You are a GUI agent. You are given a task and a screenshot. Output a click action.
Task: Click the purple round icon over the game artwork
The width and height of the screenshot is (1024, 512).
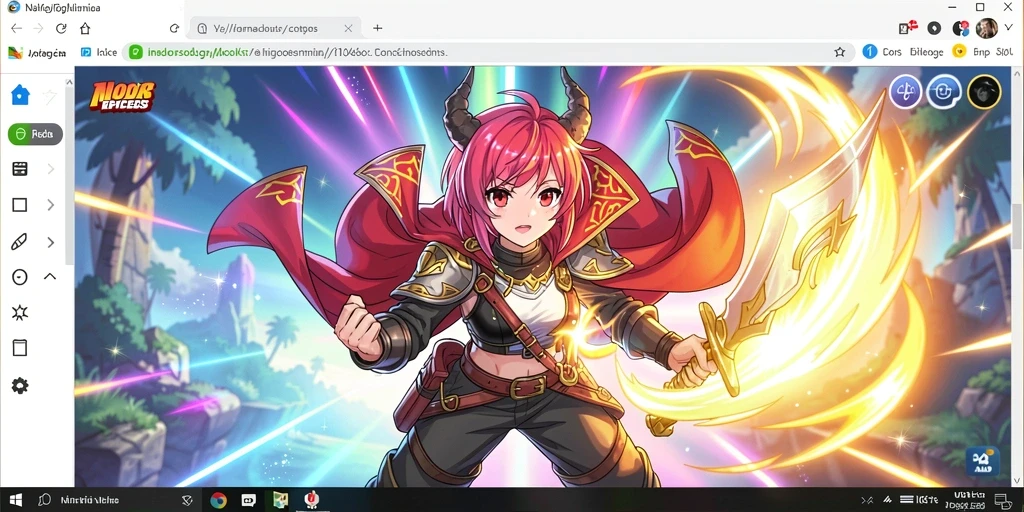(x=906, y=92)
